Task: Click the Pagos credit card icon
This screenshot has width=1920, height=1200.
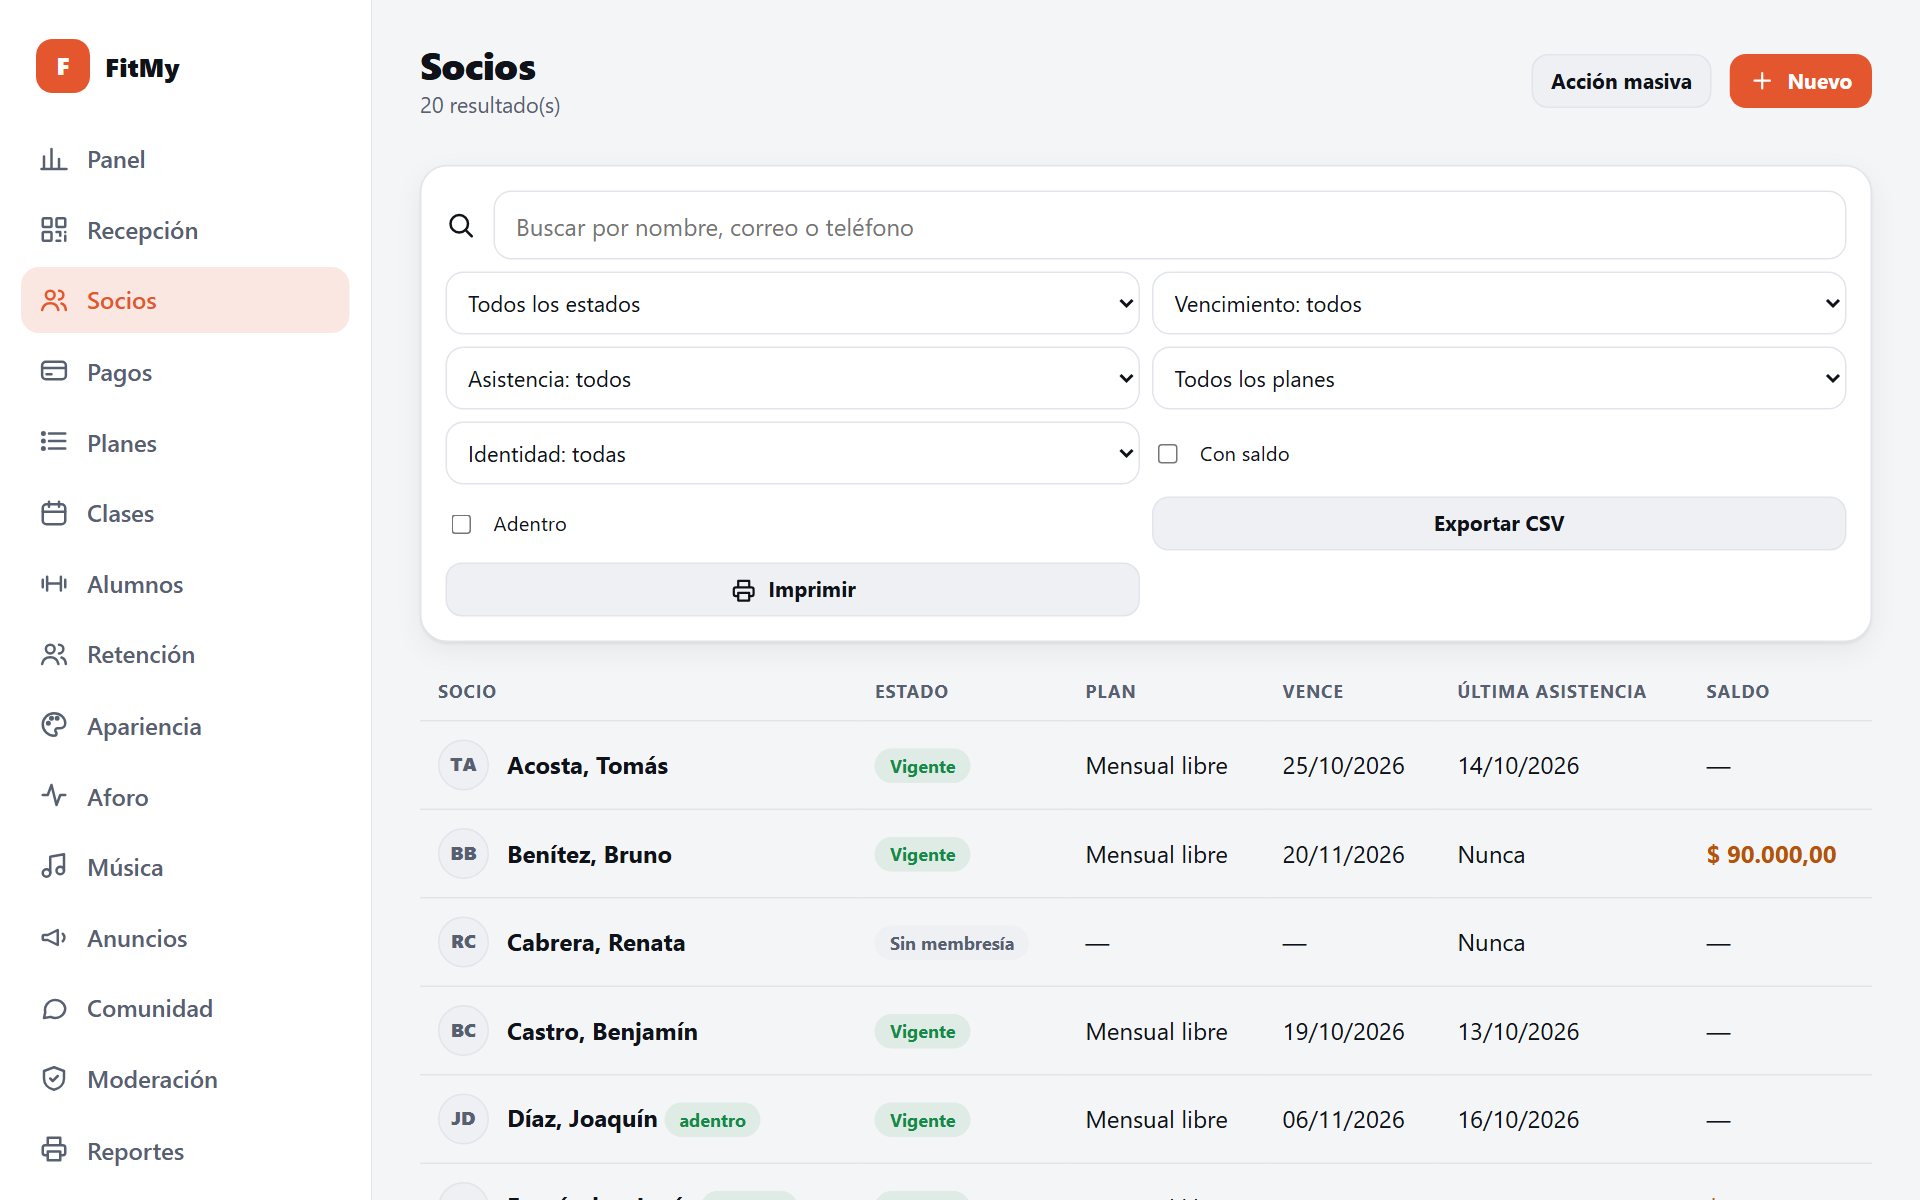Action: pyautogui.click(x=54, y=371)
